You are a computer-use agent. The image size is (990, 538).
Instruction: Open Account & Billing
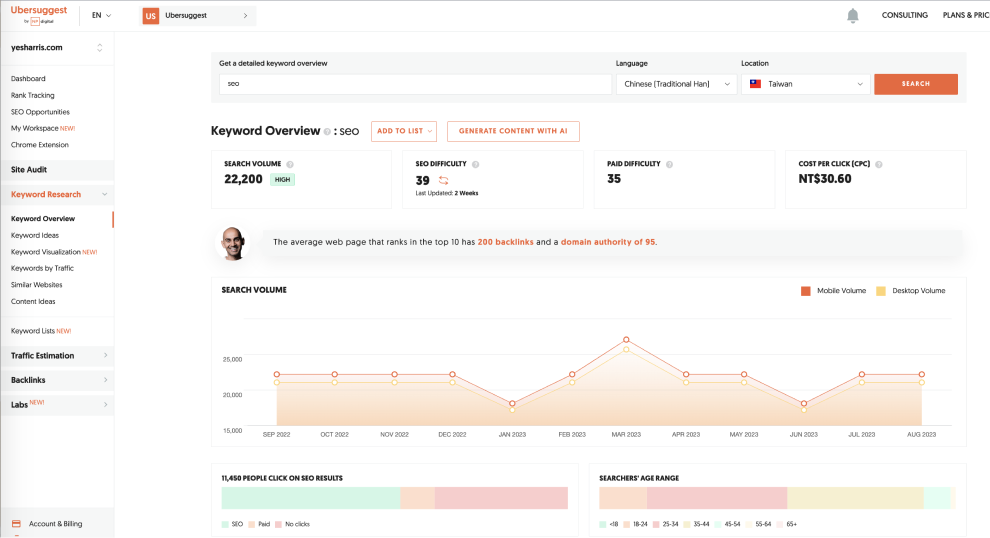tap(56, 523)
